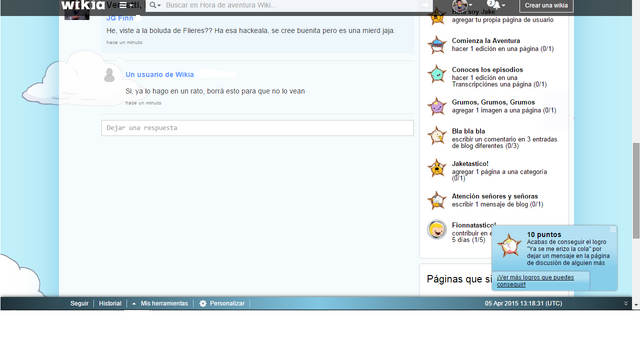Click the 10 puntos heading text
Image resolution: width=640 pixels, height=360 pixels.
coord(544,234)
